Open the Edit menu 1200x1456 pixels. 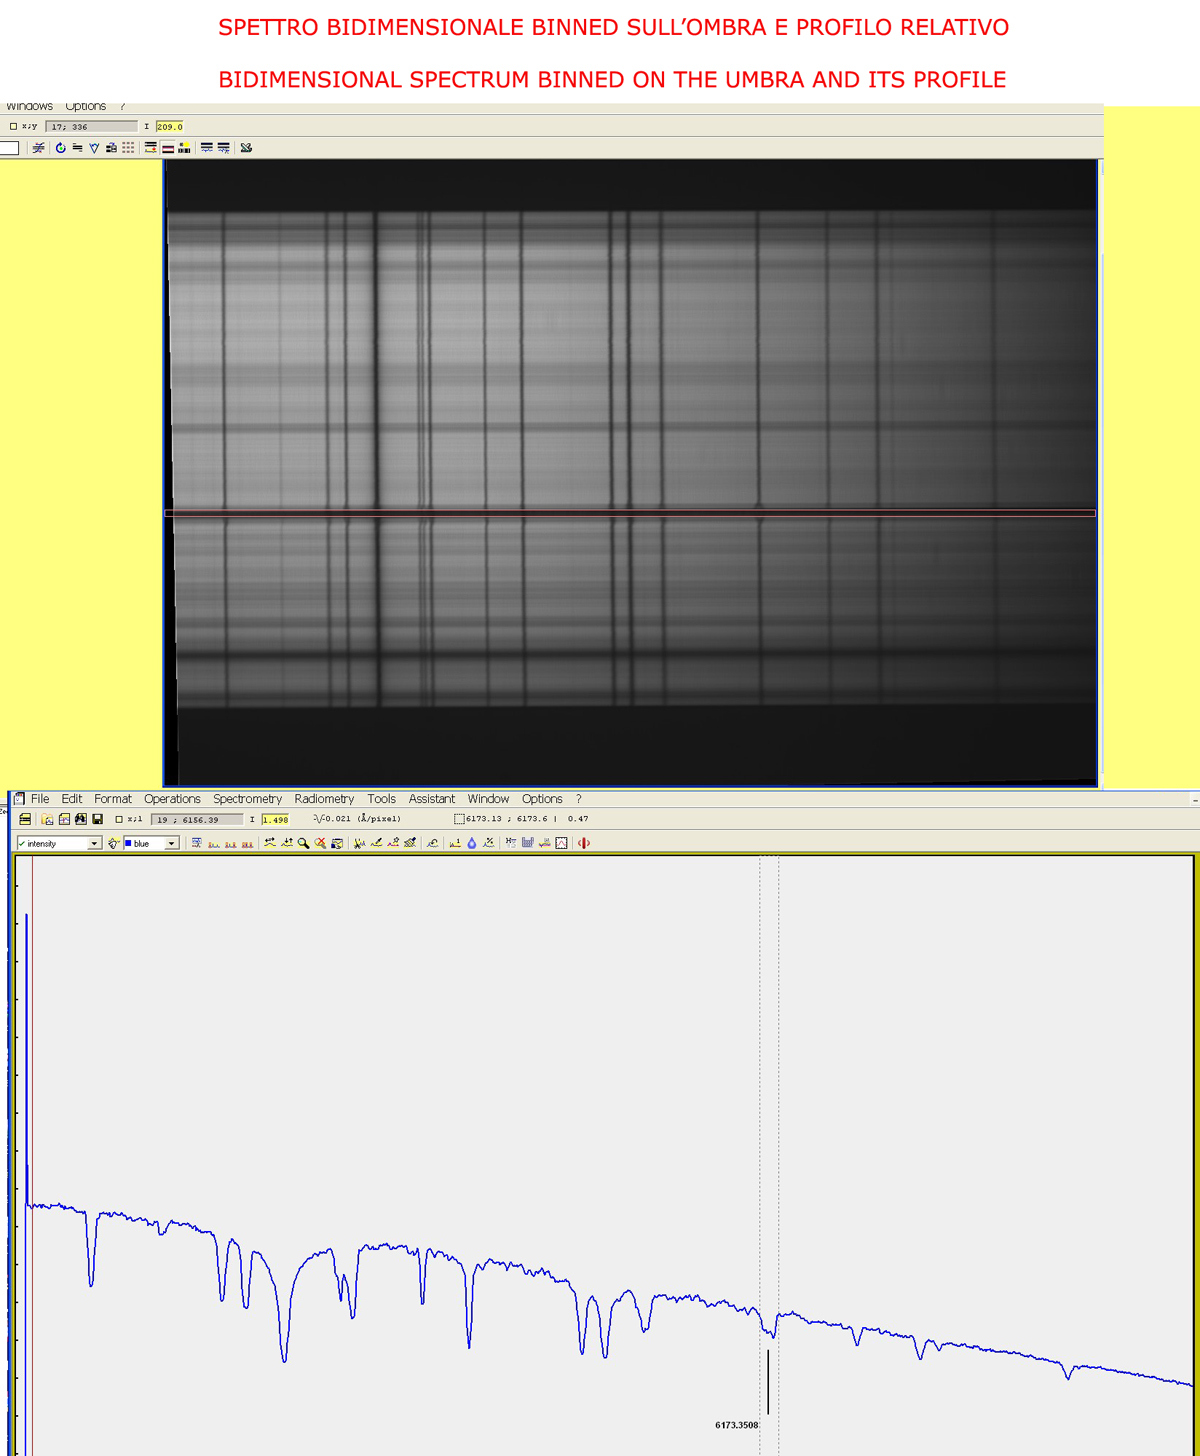pos(72,799)
